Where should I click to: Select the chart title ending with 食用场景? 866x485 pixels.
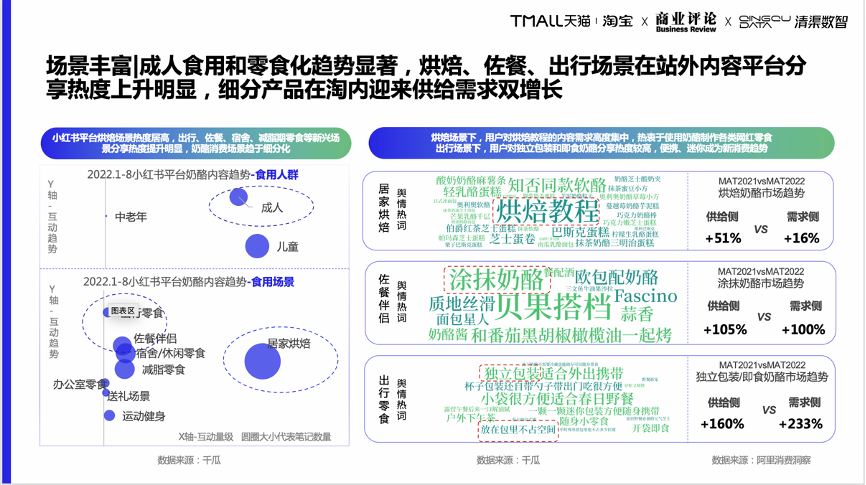click(x=188, y=282)
